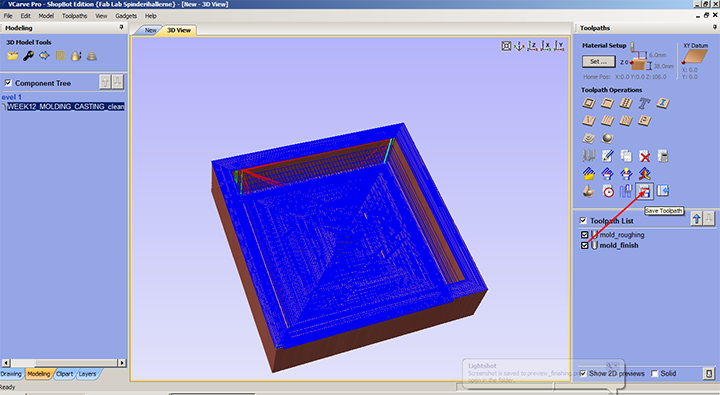
Task: Uncheck the mold_finish toolpath visibility
Action: click(x=585, y=245)
